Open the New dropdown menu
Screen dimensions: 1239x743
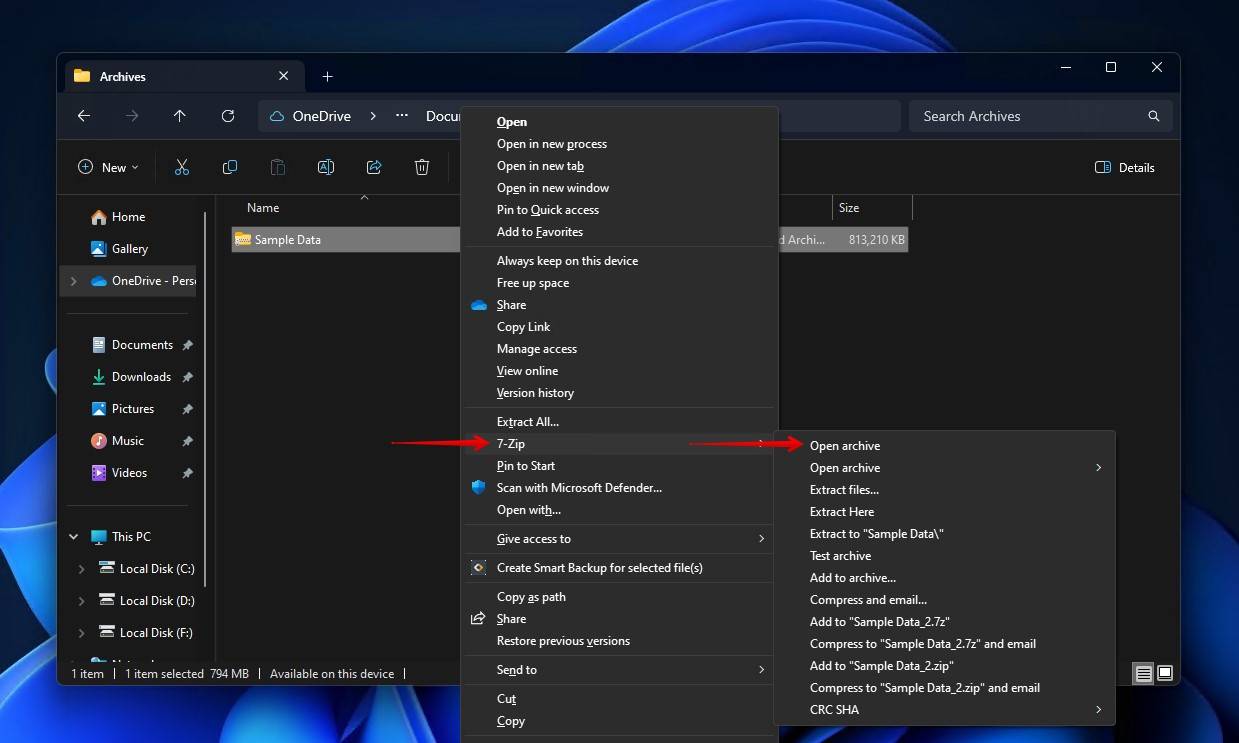tap(108, 168)
